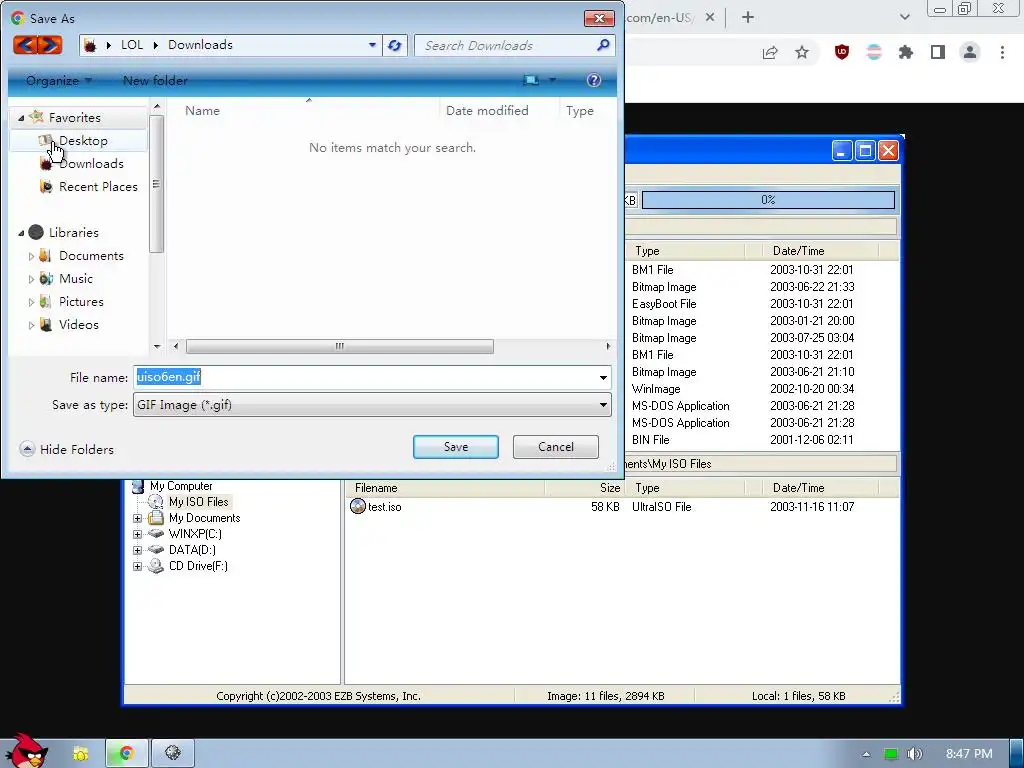Open the Chrome profile avatar icon
The image size is (1024, 768).
[970, 52]
